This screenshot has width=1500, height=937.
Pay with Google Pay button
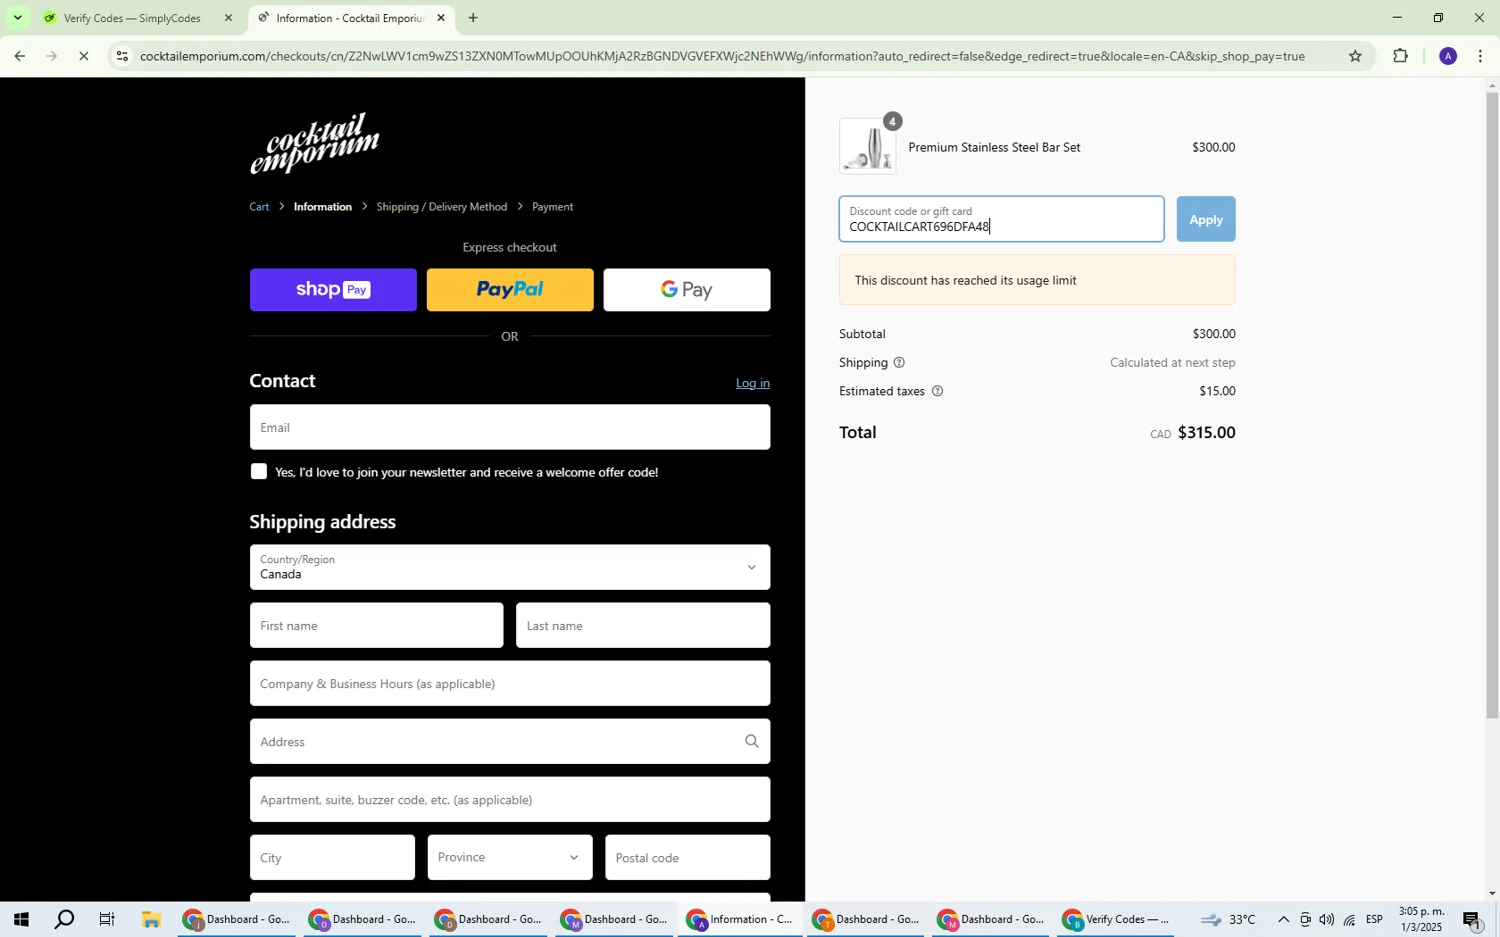click(x=687, y=290)
